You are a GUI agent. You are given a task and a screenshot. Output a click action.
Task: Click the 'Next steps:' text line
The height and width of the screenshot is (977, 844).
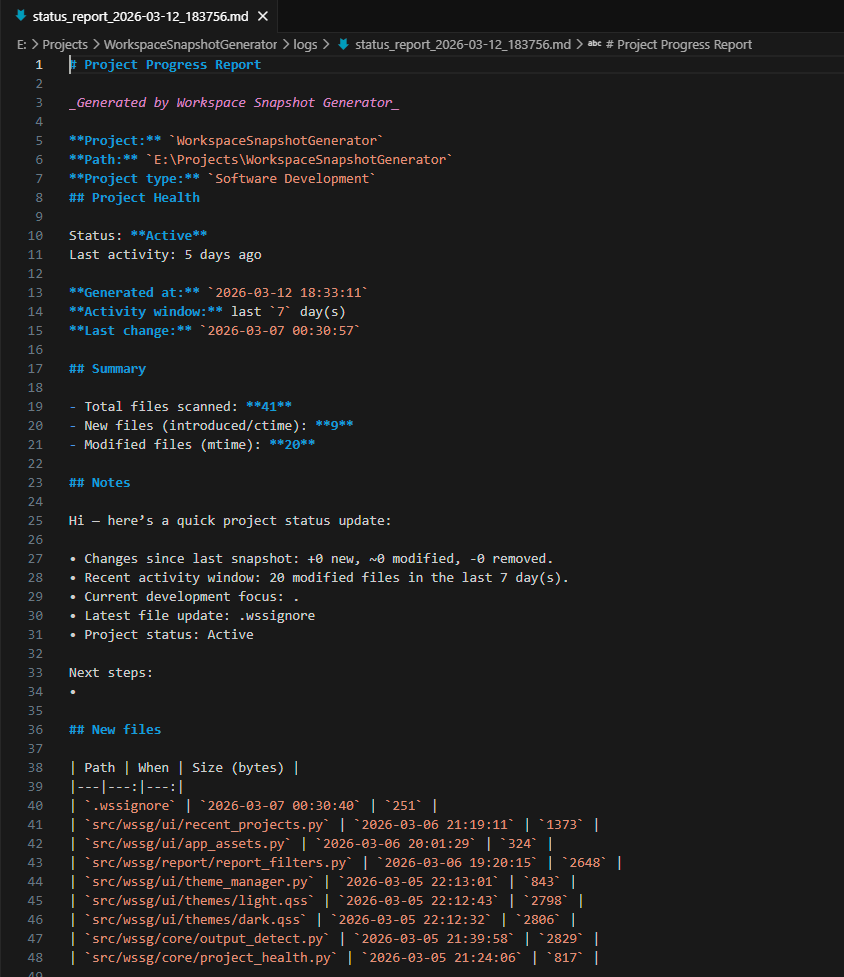(111, 673)
